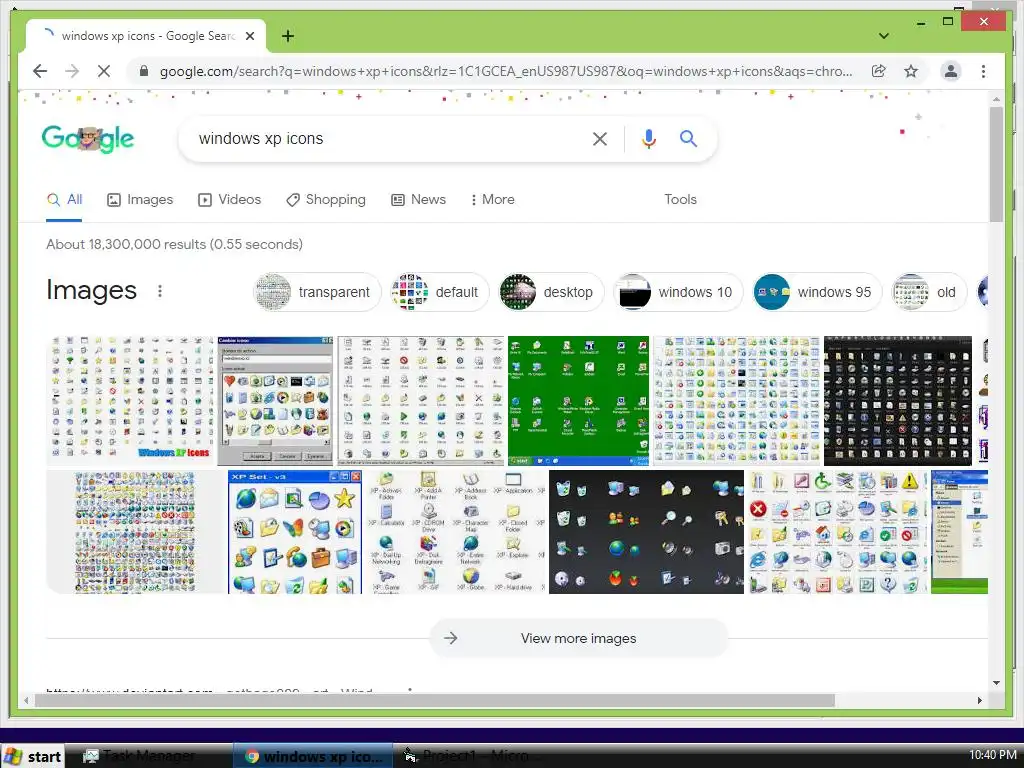Screen dimensions: 1024x768
Task: Bookmark this page with the star
Action: point(911,71)
